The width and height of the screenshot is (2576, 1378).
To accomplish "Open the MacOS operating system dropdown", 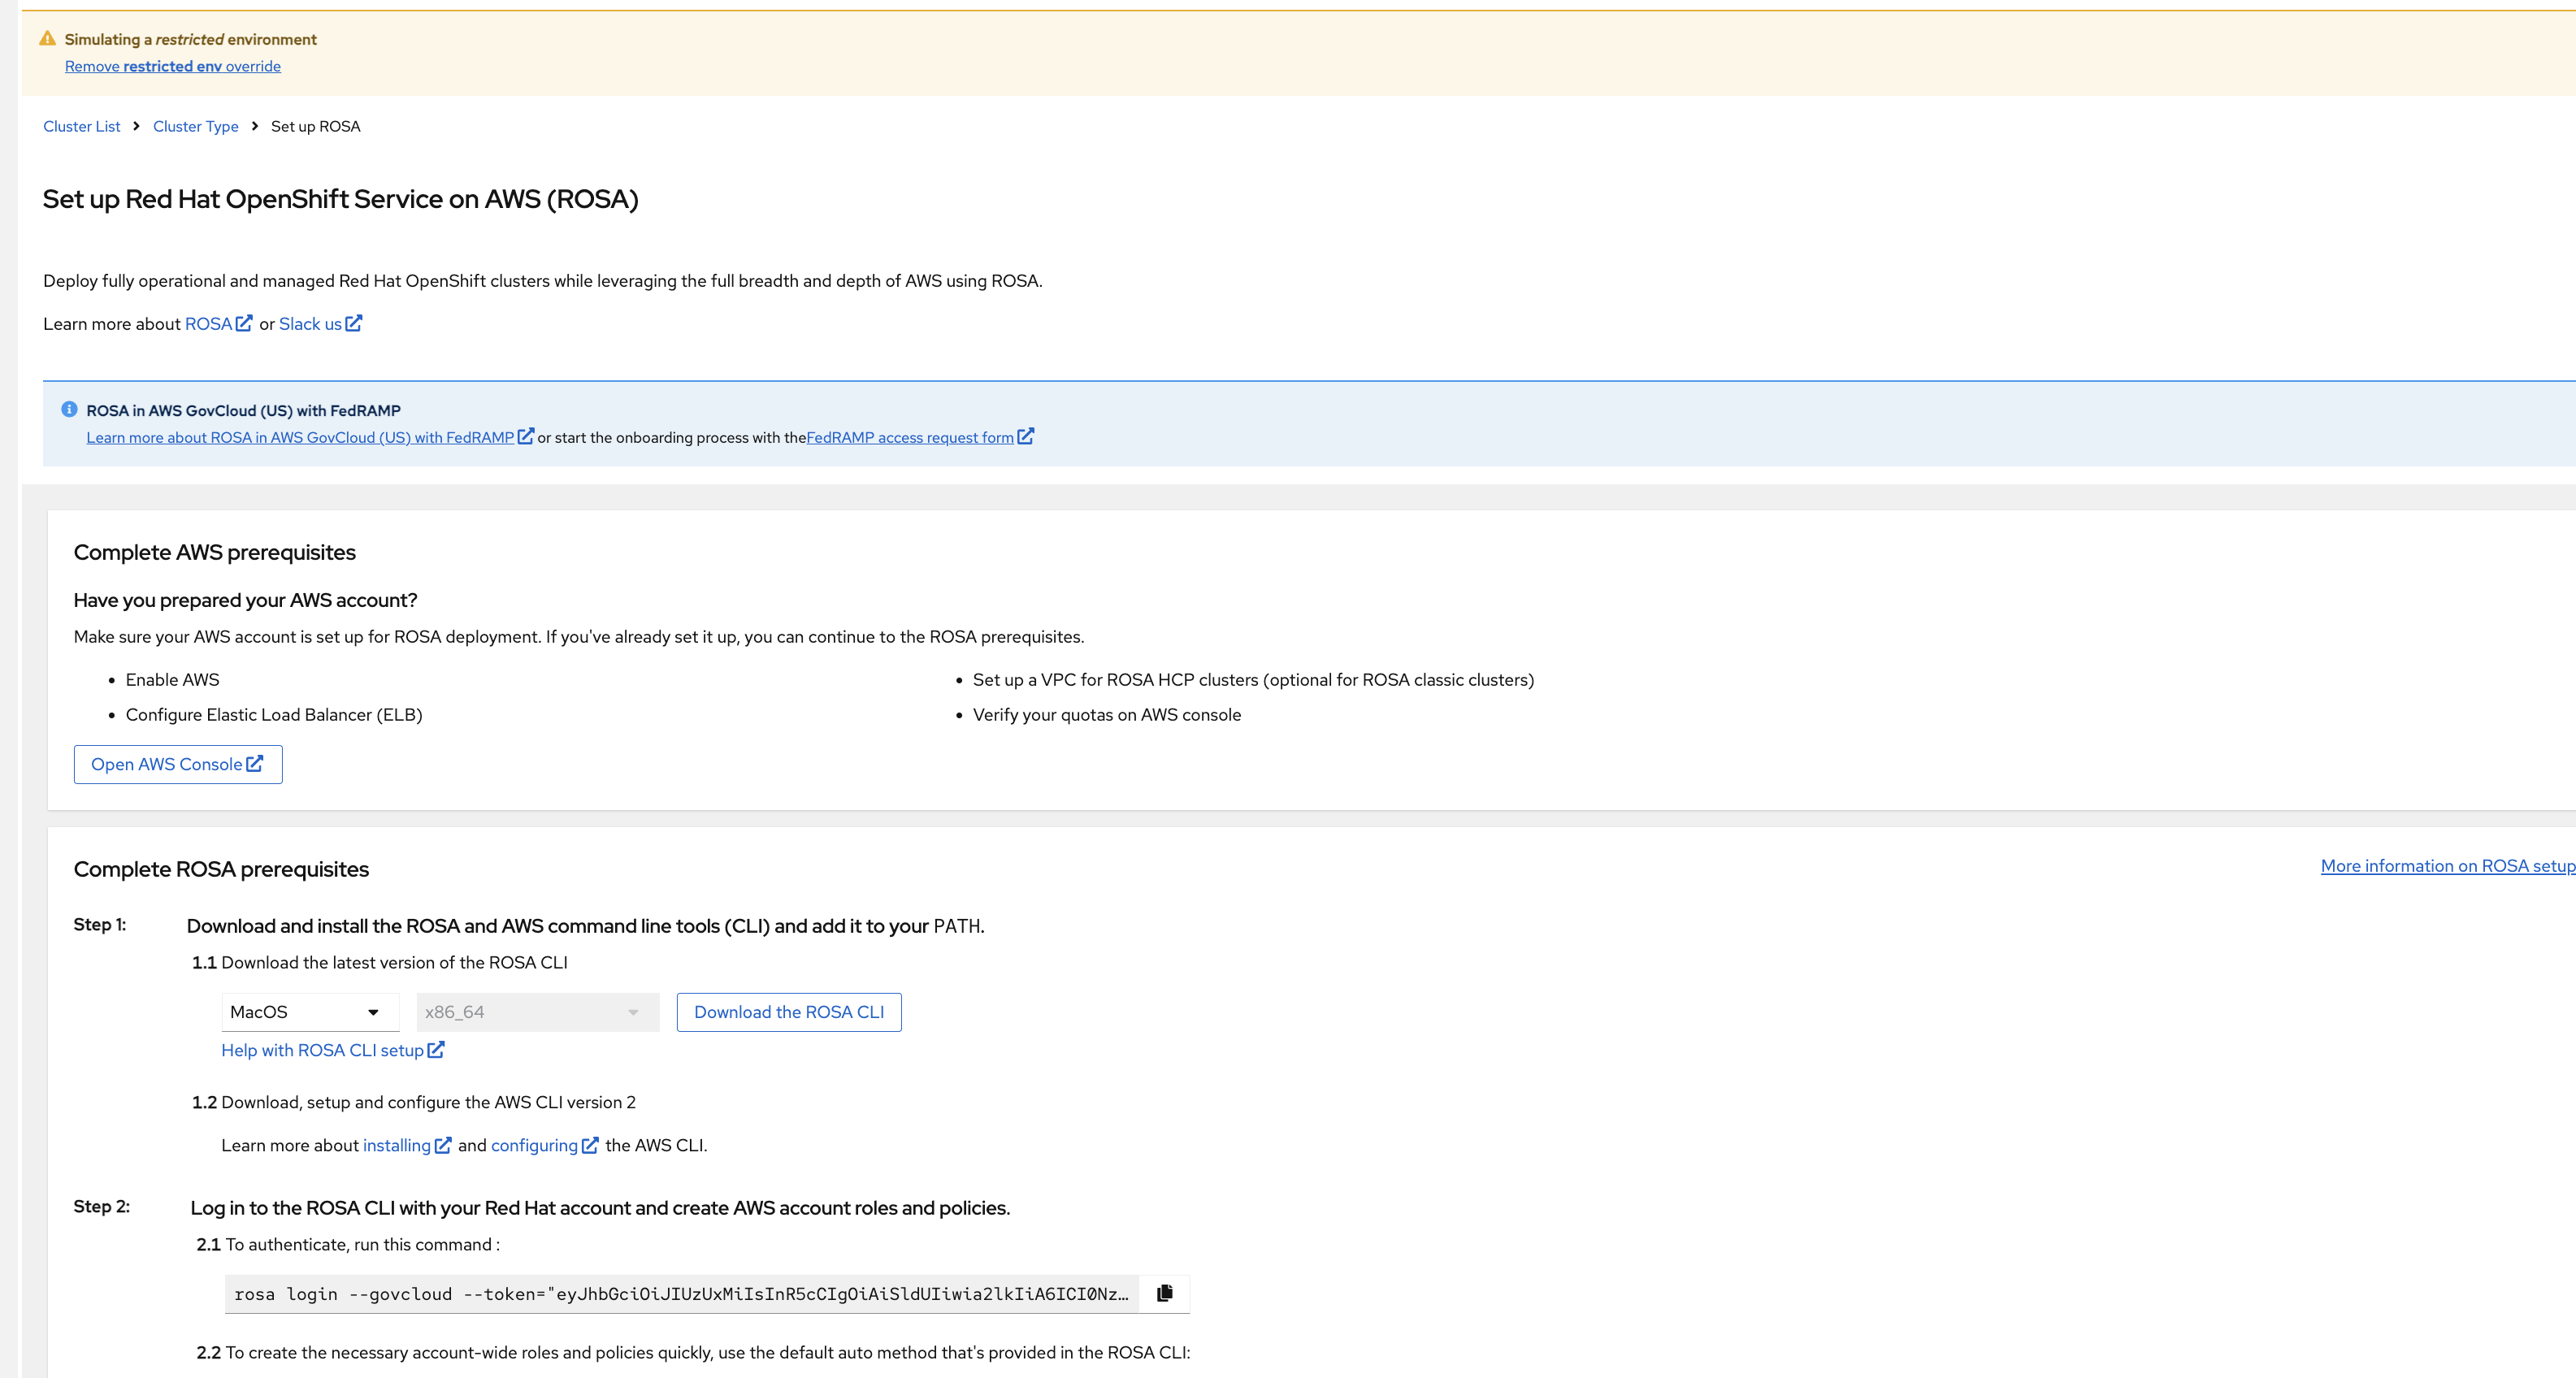I will [309, 1012].
